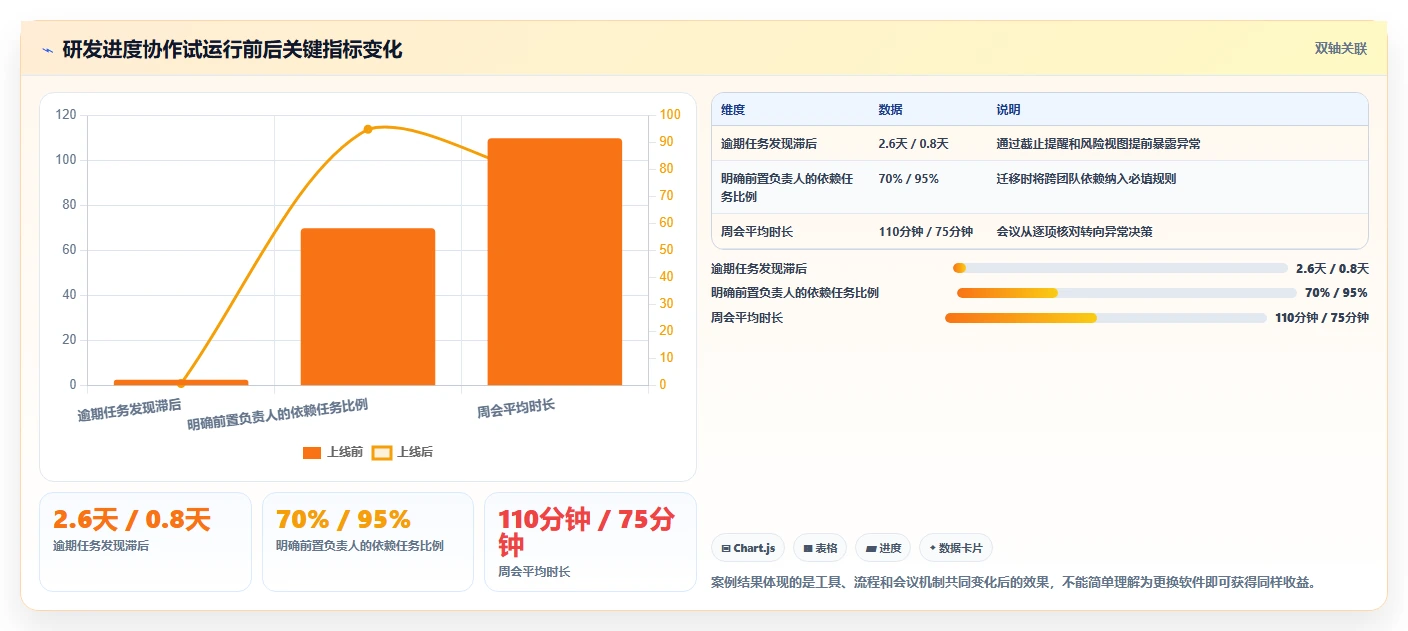
Task: Click the 双轴关联 label in header
Action: coord(1340,48)
